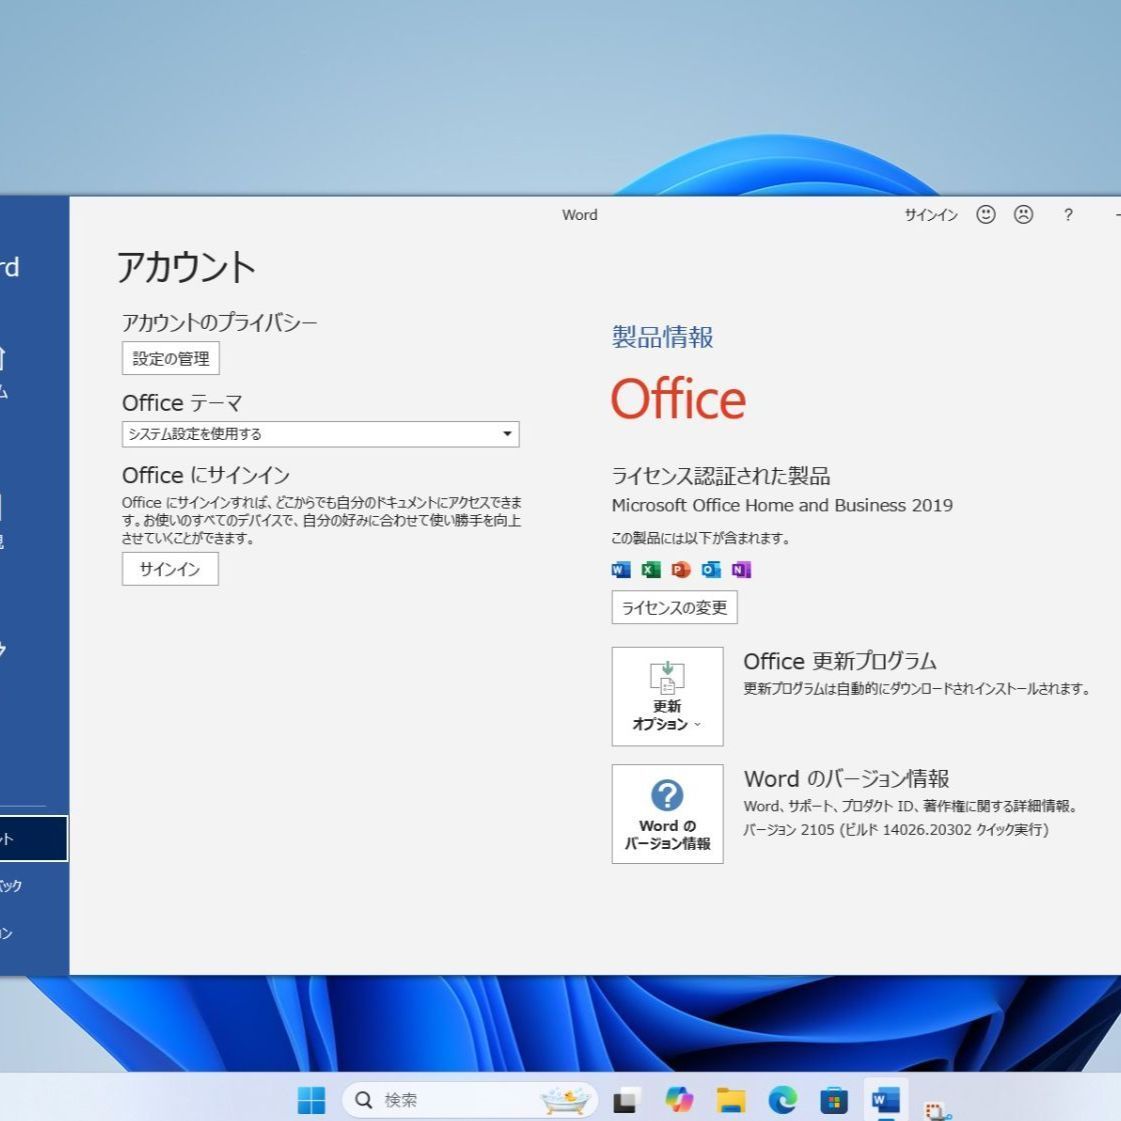The image size is (1121, 1121).
Task: Click the Word icon on the taskbar
Action: tap(885, 1100)
